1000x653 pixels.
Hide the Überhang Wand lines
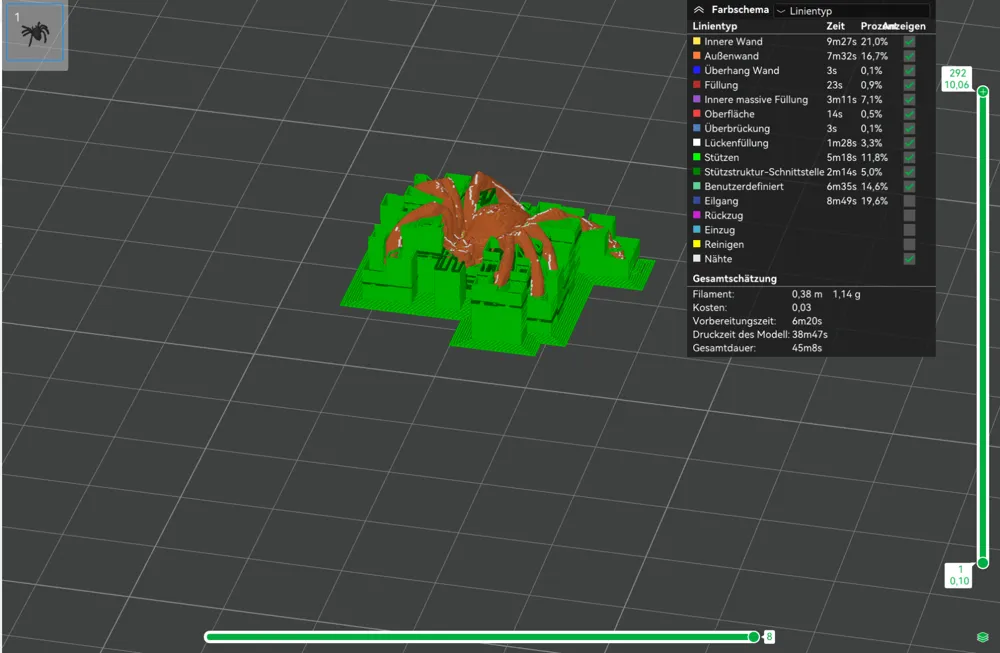(x=908, y=70)
